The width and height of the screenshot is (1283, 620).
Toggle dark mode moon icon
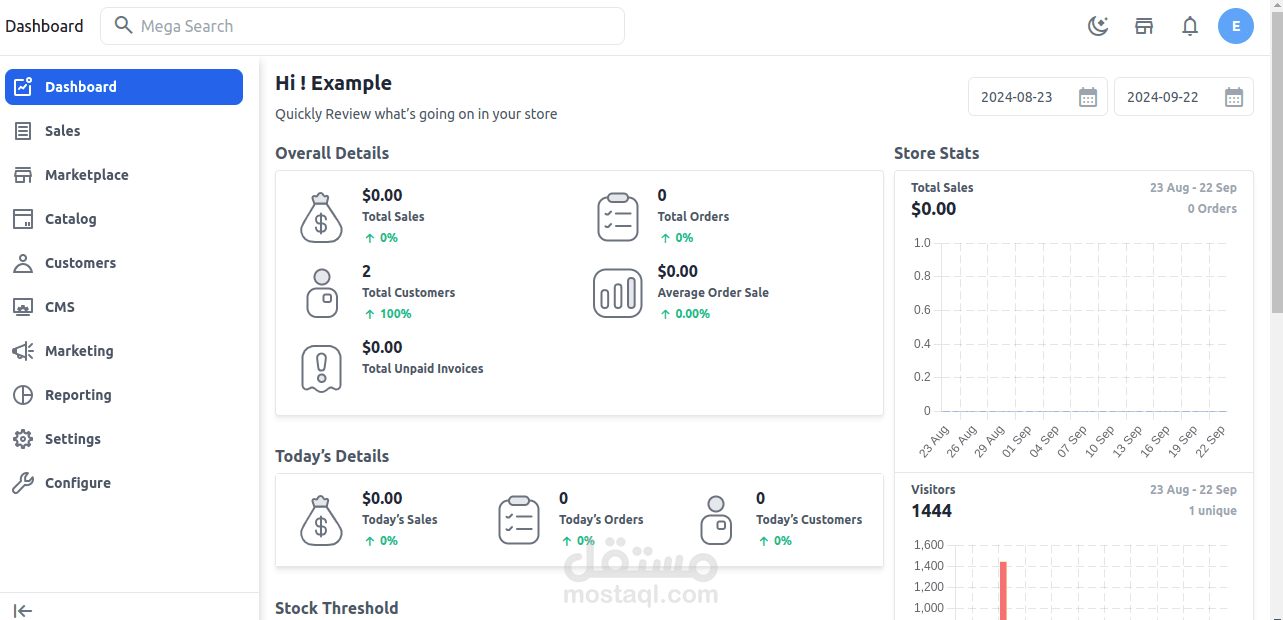coord(1098,27)
